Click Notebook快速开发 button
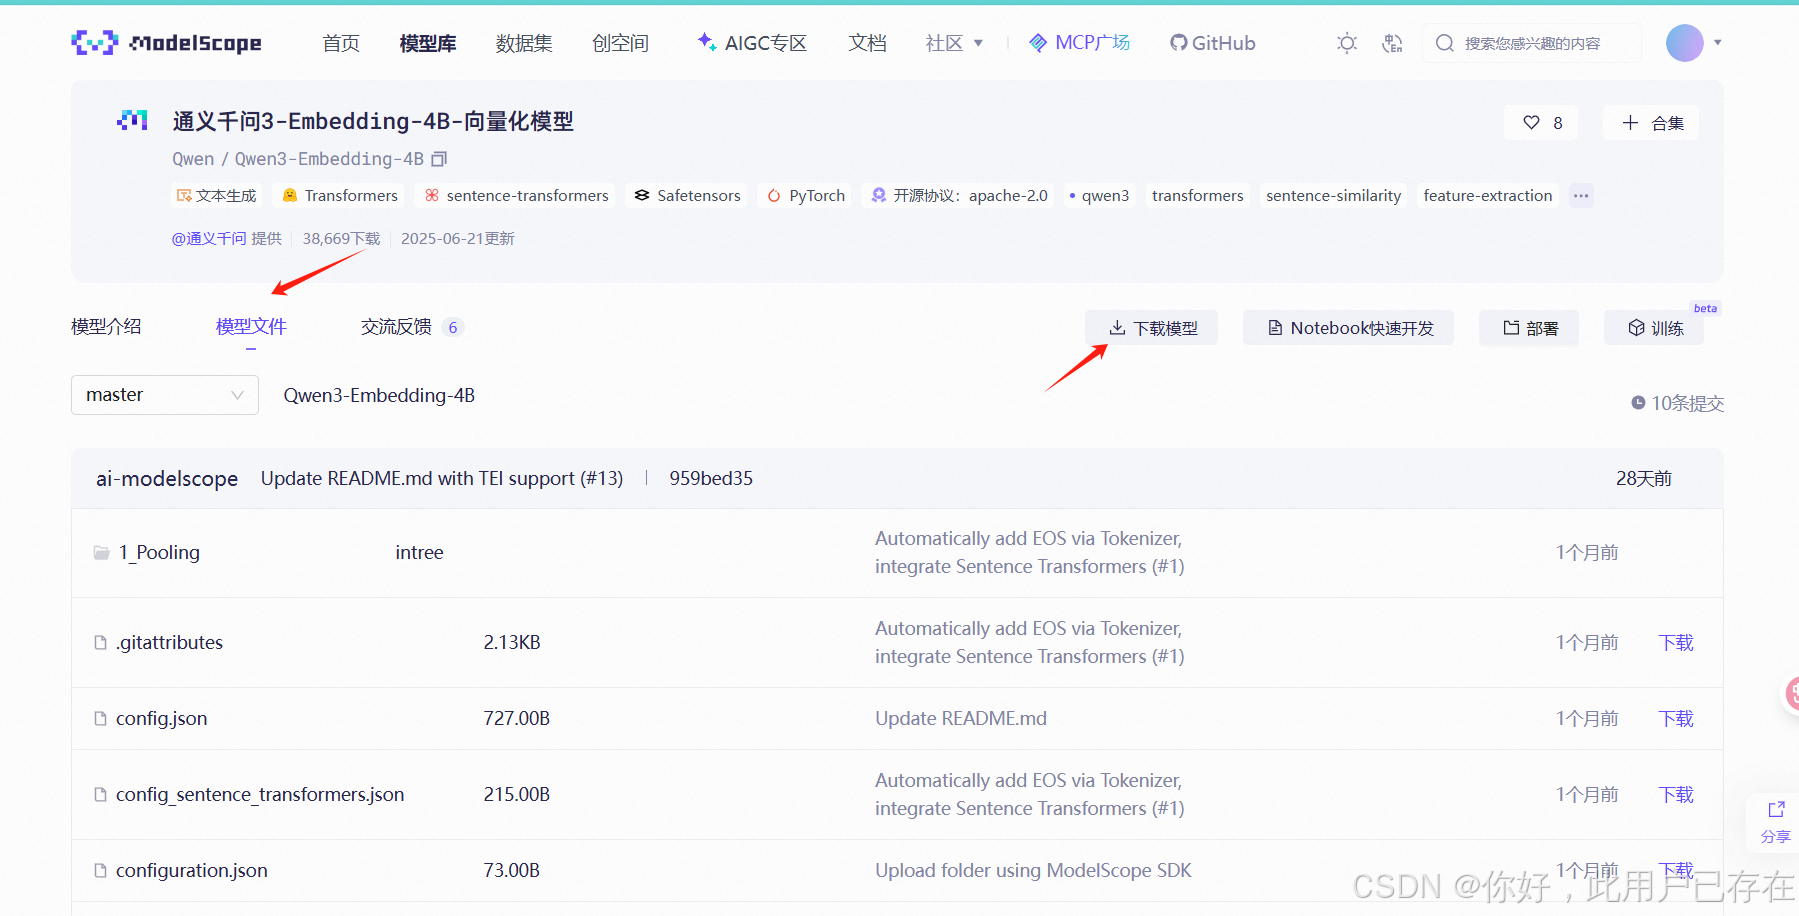Screen dimensions: 1799x916 (1348, 328)
